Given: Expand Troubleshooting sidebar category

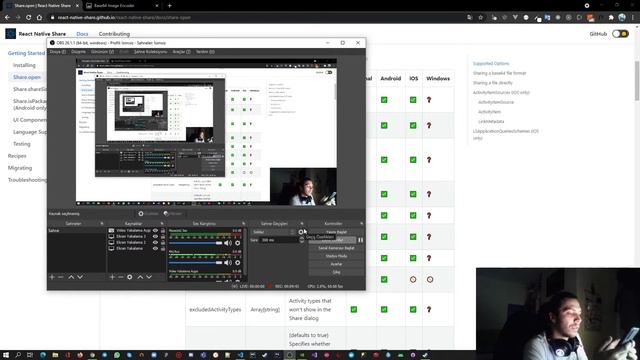Looking at the screenshot, I should click(x=27, y=180).
